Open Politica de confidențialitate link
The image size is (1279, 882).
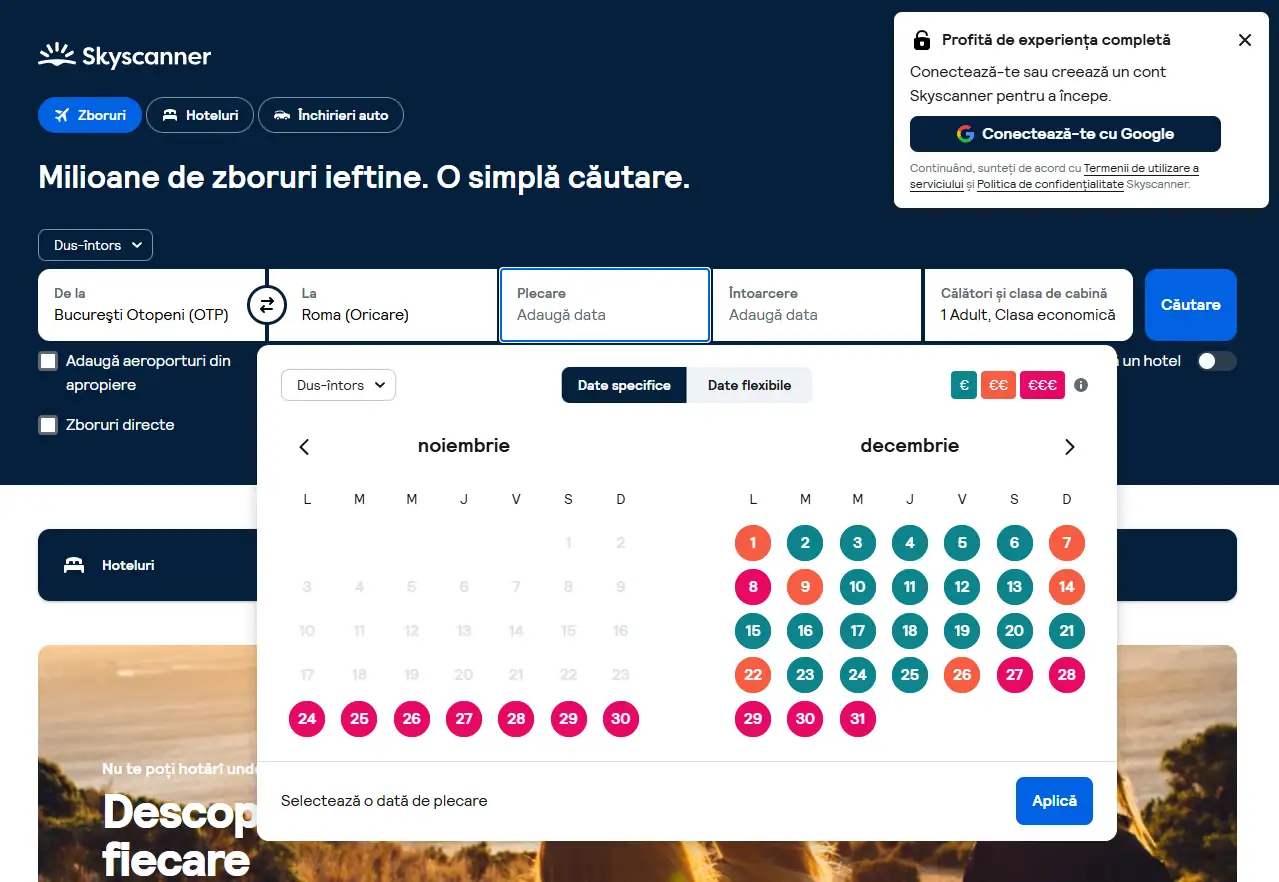[1050, 184]
